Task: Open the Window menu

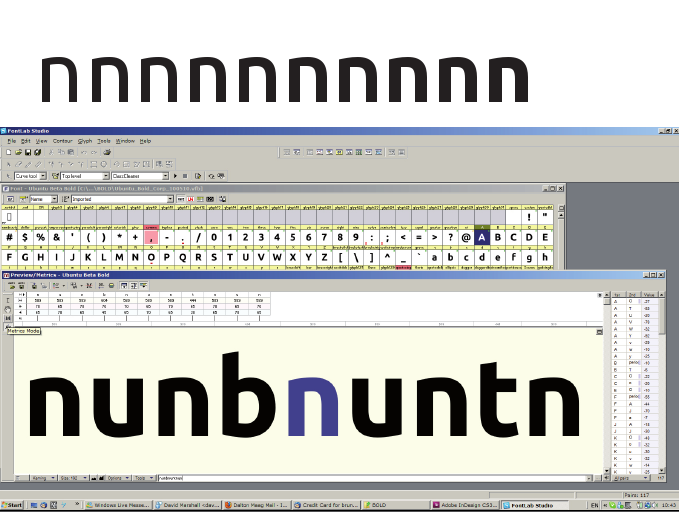Action: [x=125, y=141]
